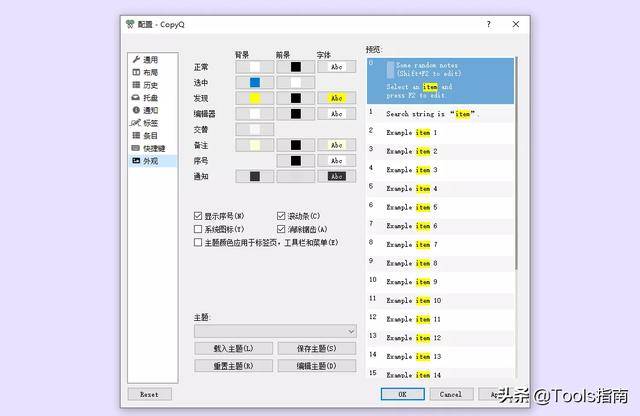Pick 发现 yellow background swatch
640x416 pixels.
(255, 98)
